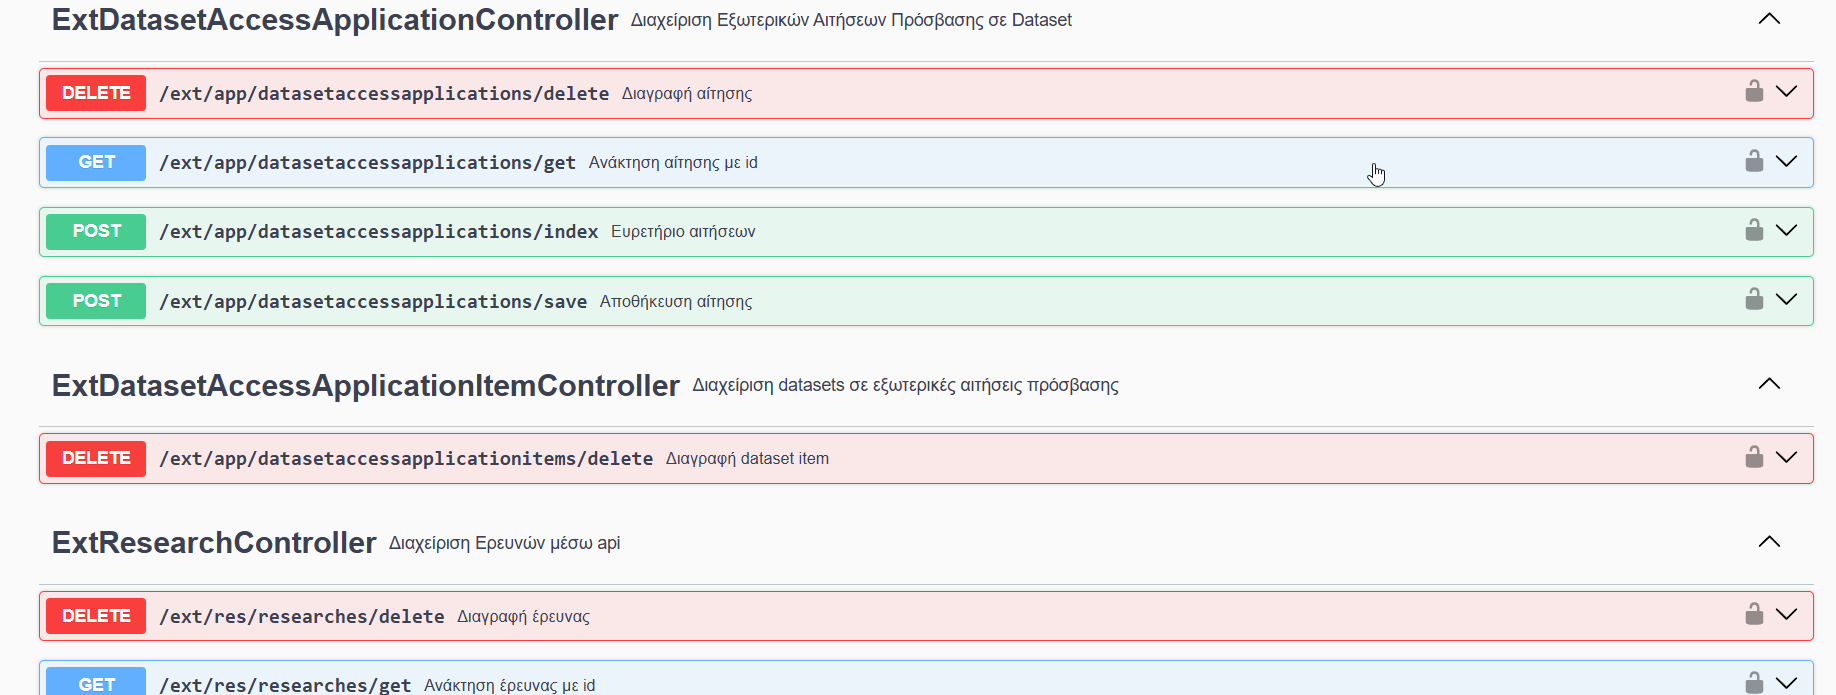This screenshot has width=1836, height=695.
Task: Click the ExtResearchController heading title
Action: (214, 543)
